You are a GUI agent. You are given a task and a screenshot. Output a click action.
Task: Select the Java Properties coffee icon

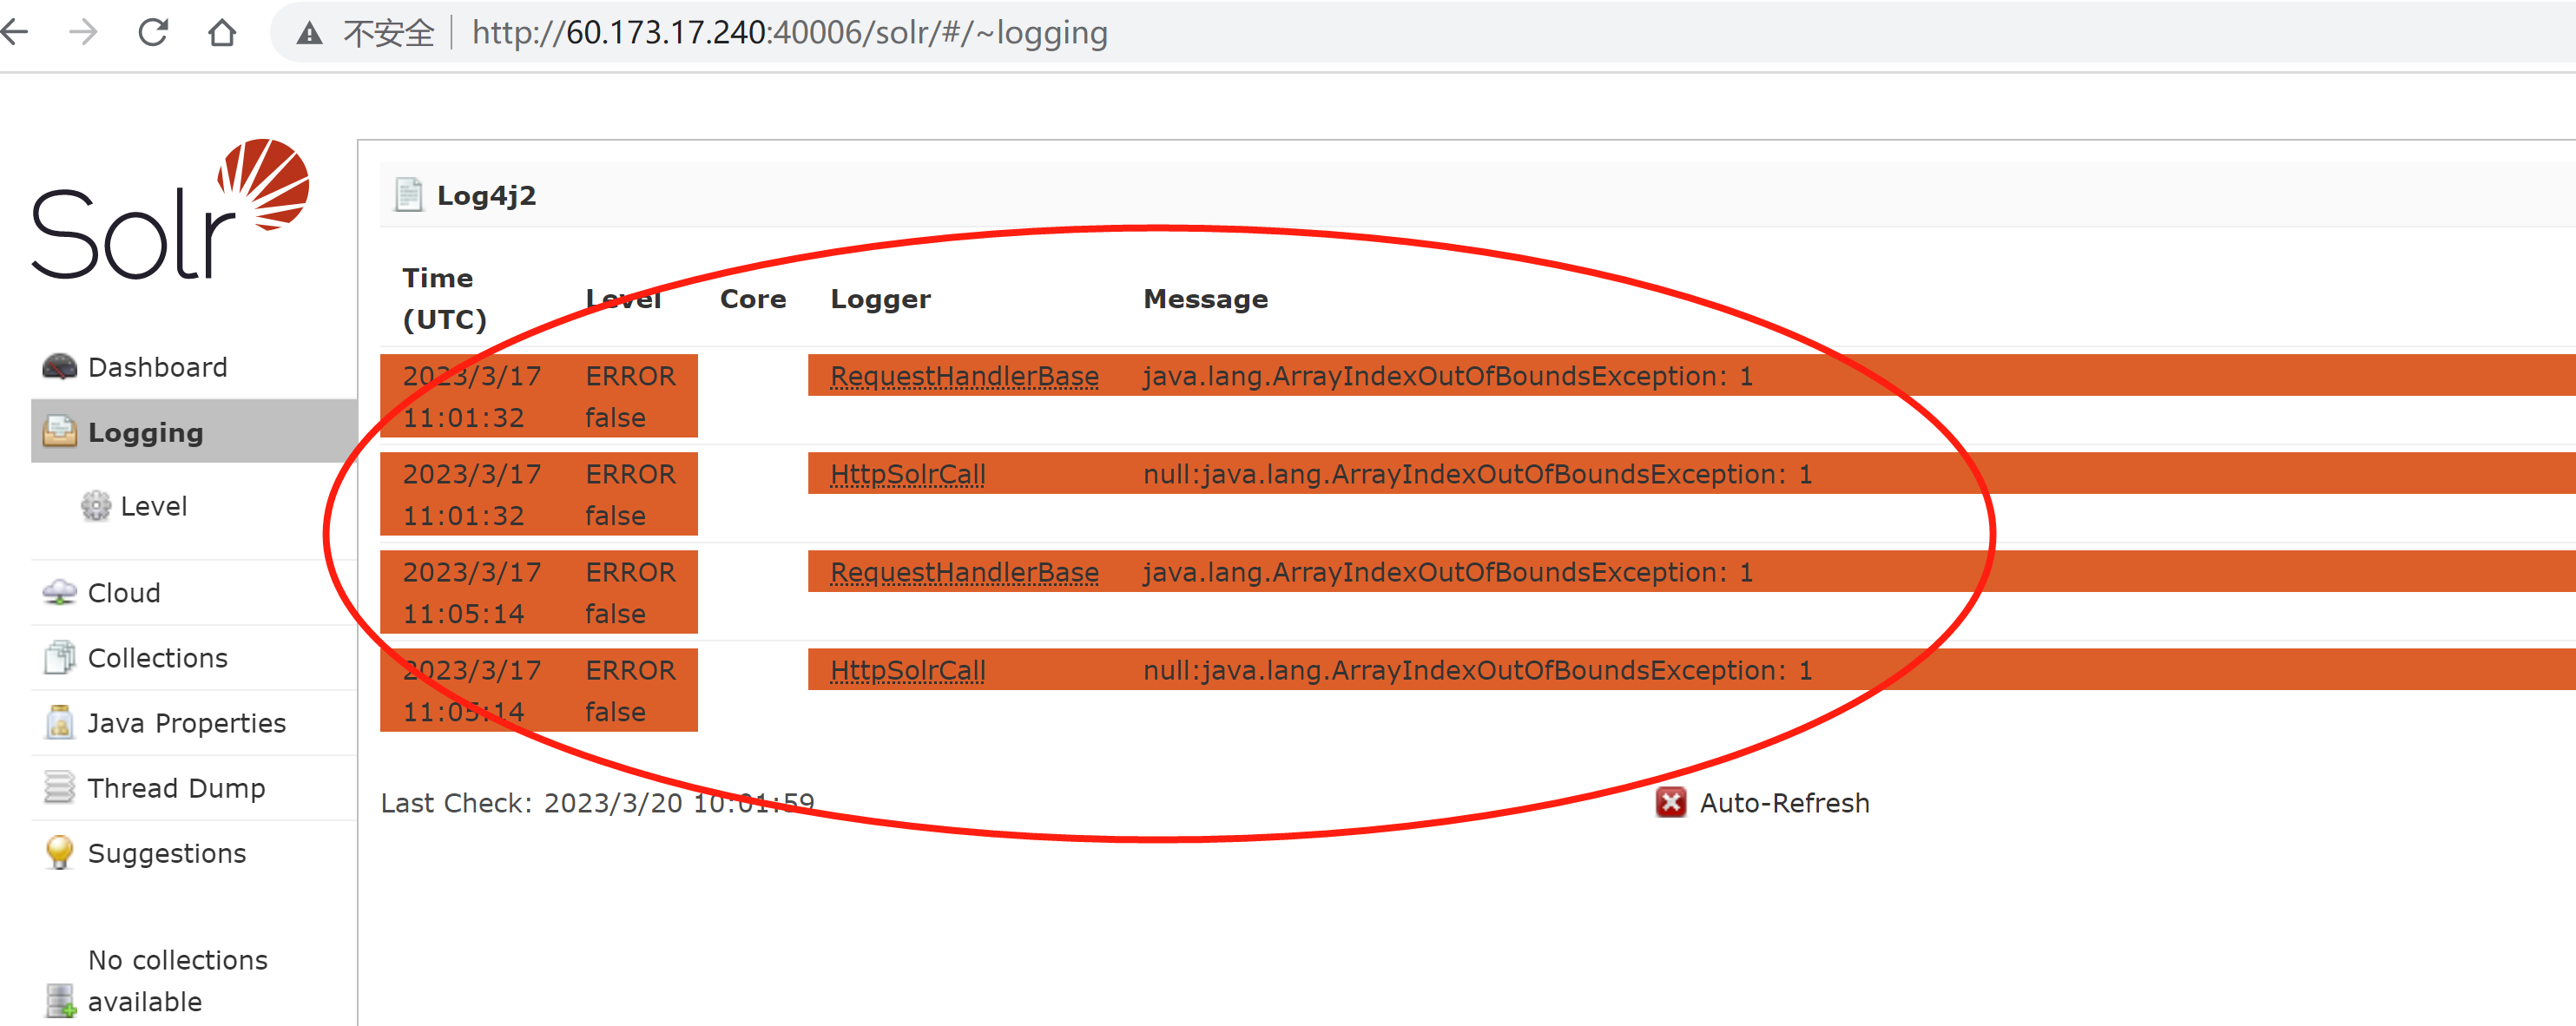[60, 722]
